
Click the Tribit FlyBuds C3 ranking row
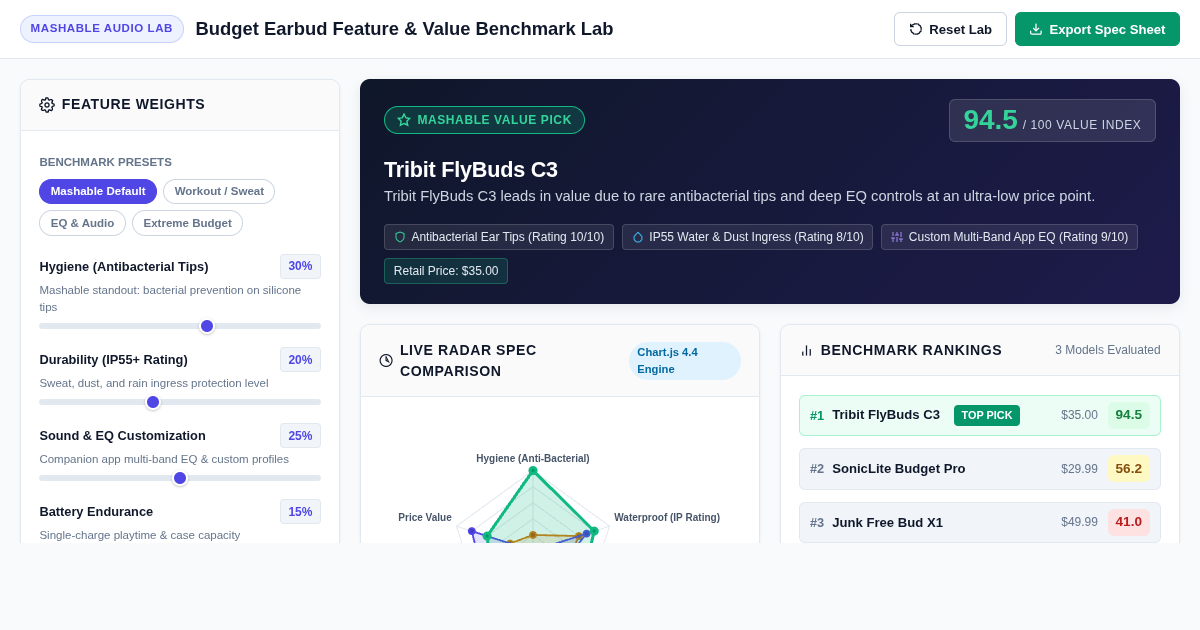click(x=980, y=415)
